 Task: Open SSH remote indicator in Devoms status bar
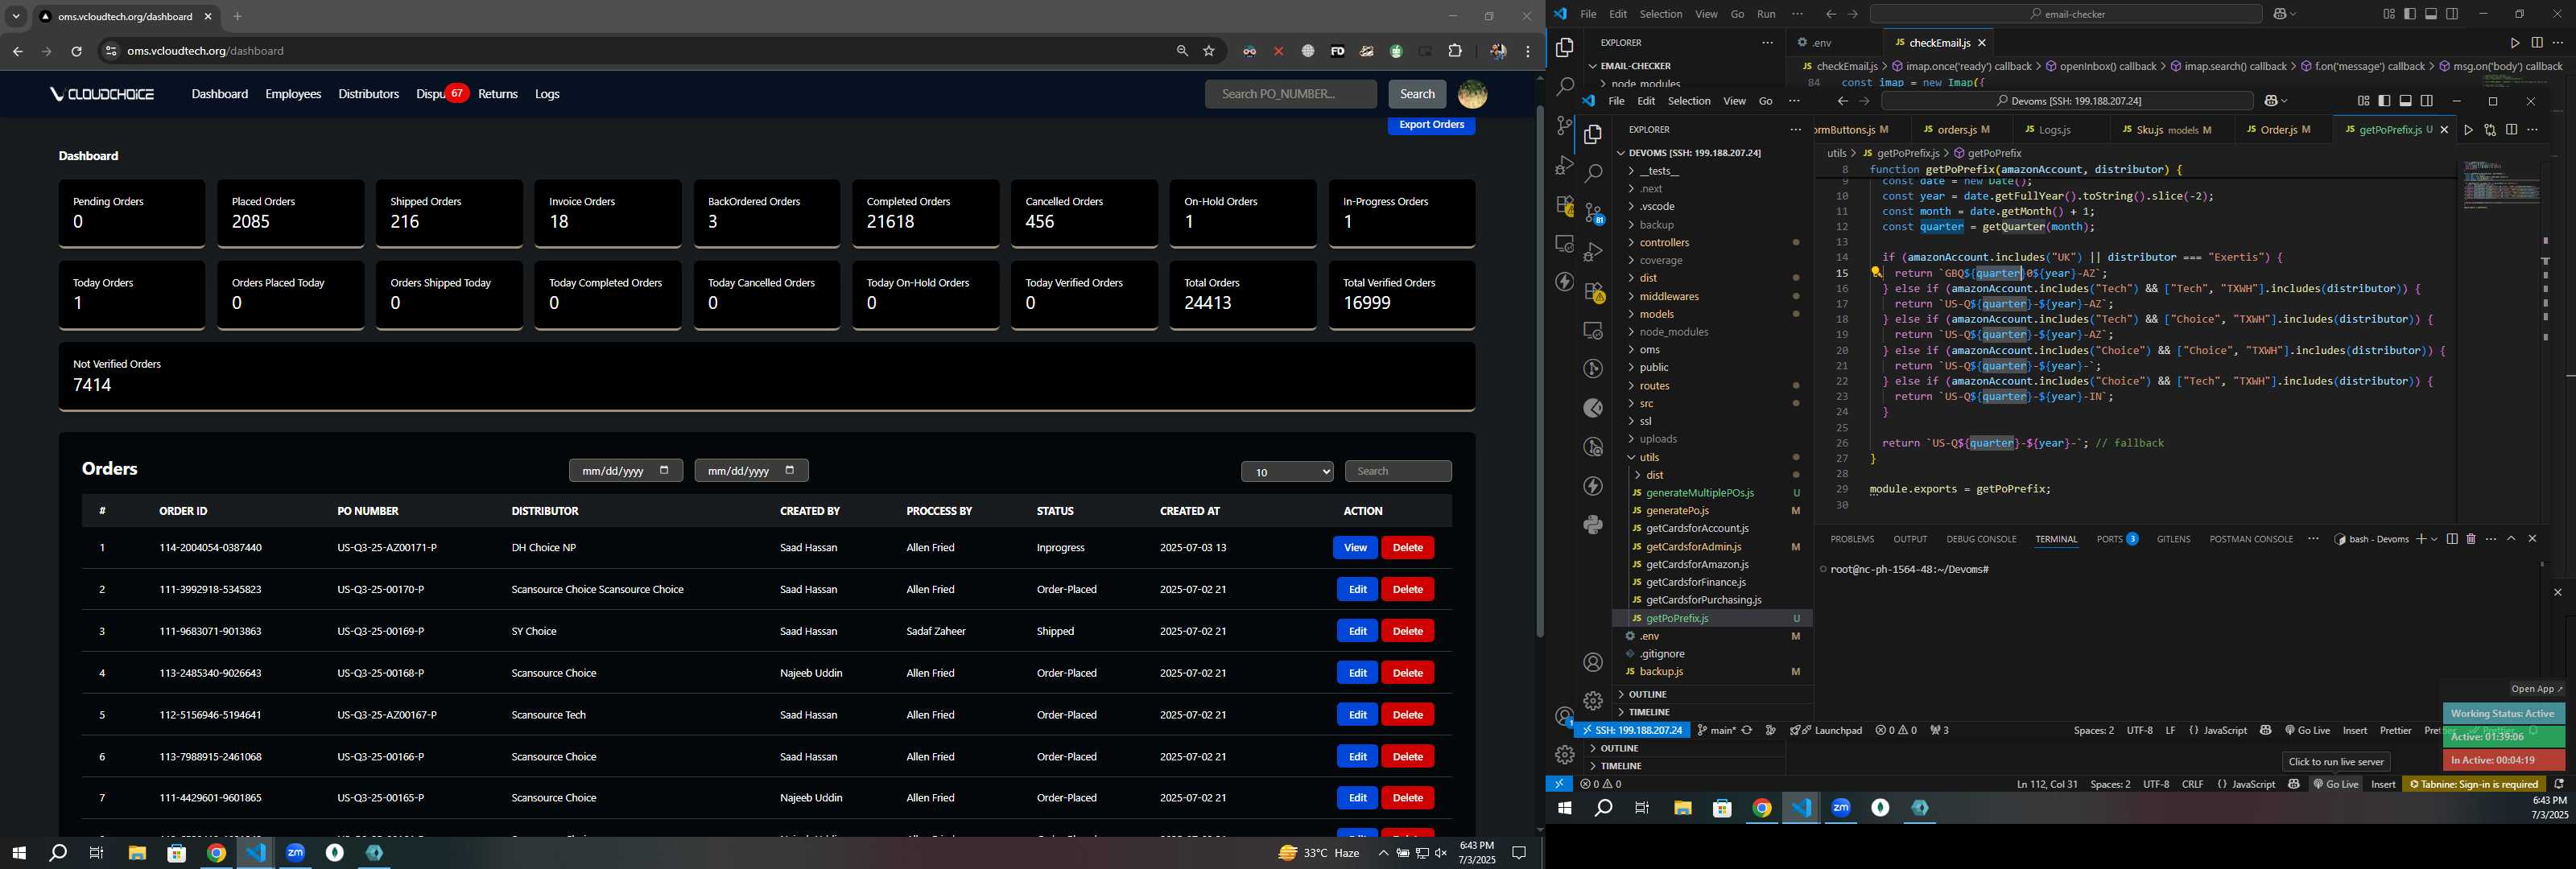click(1632, 730)
